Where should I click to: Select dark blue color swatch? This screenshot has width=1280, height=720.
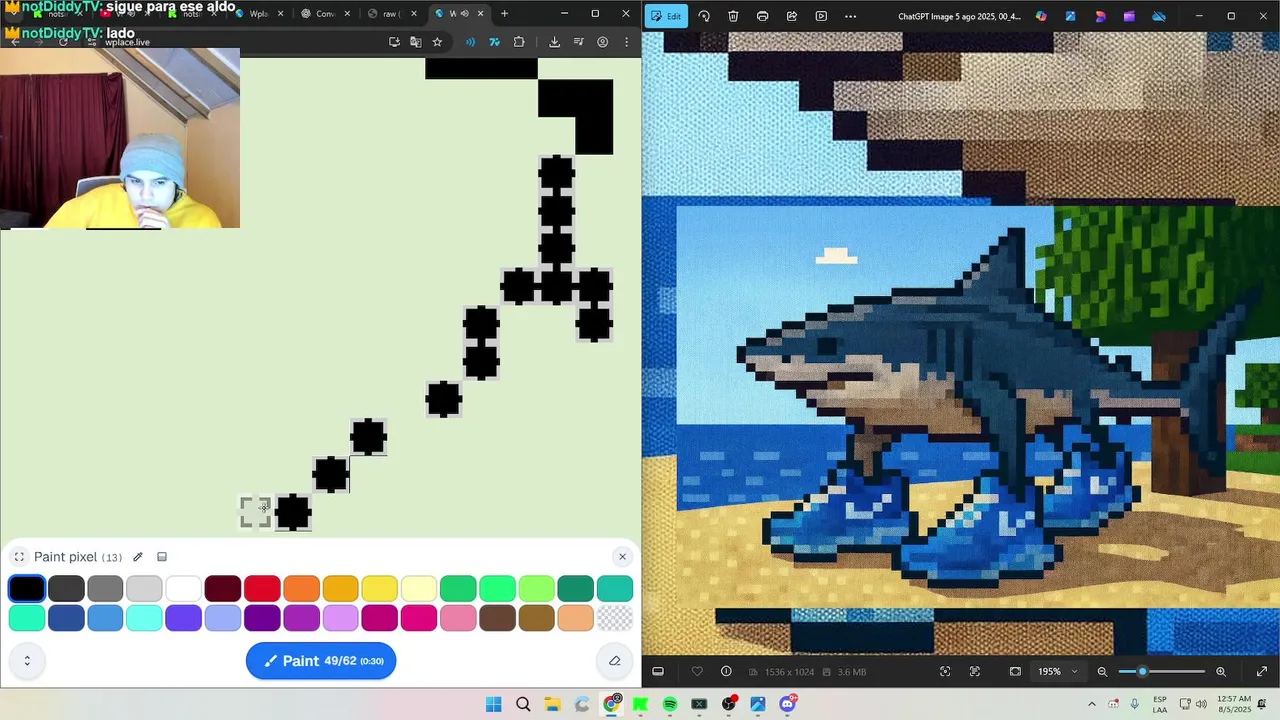click(66, 618)
